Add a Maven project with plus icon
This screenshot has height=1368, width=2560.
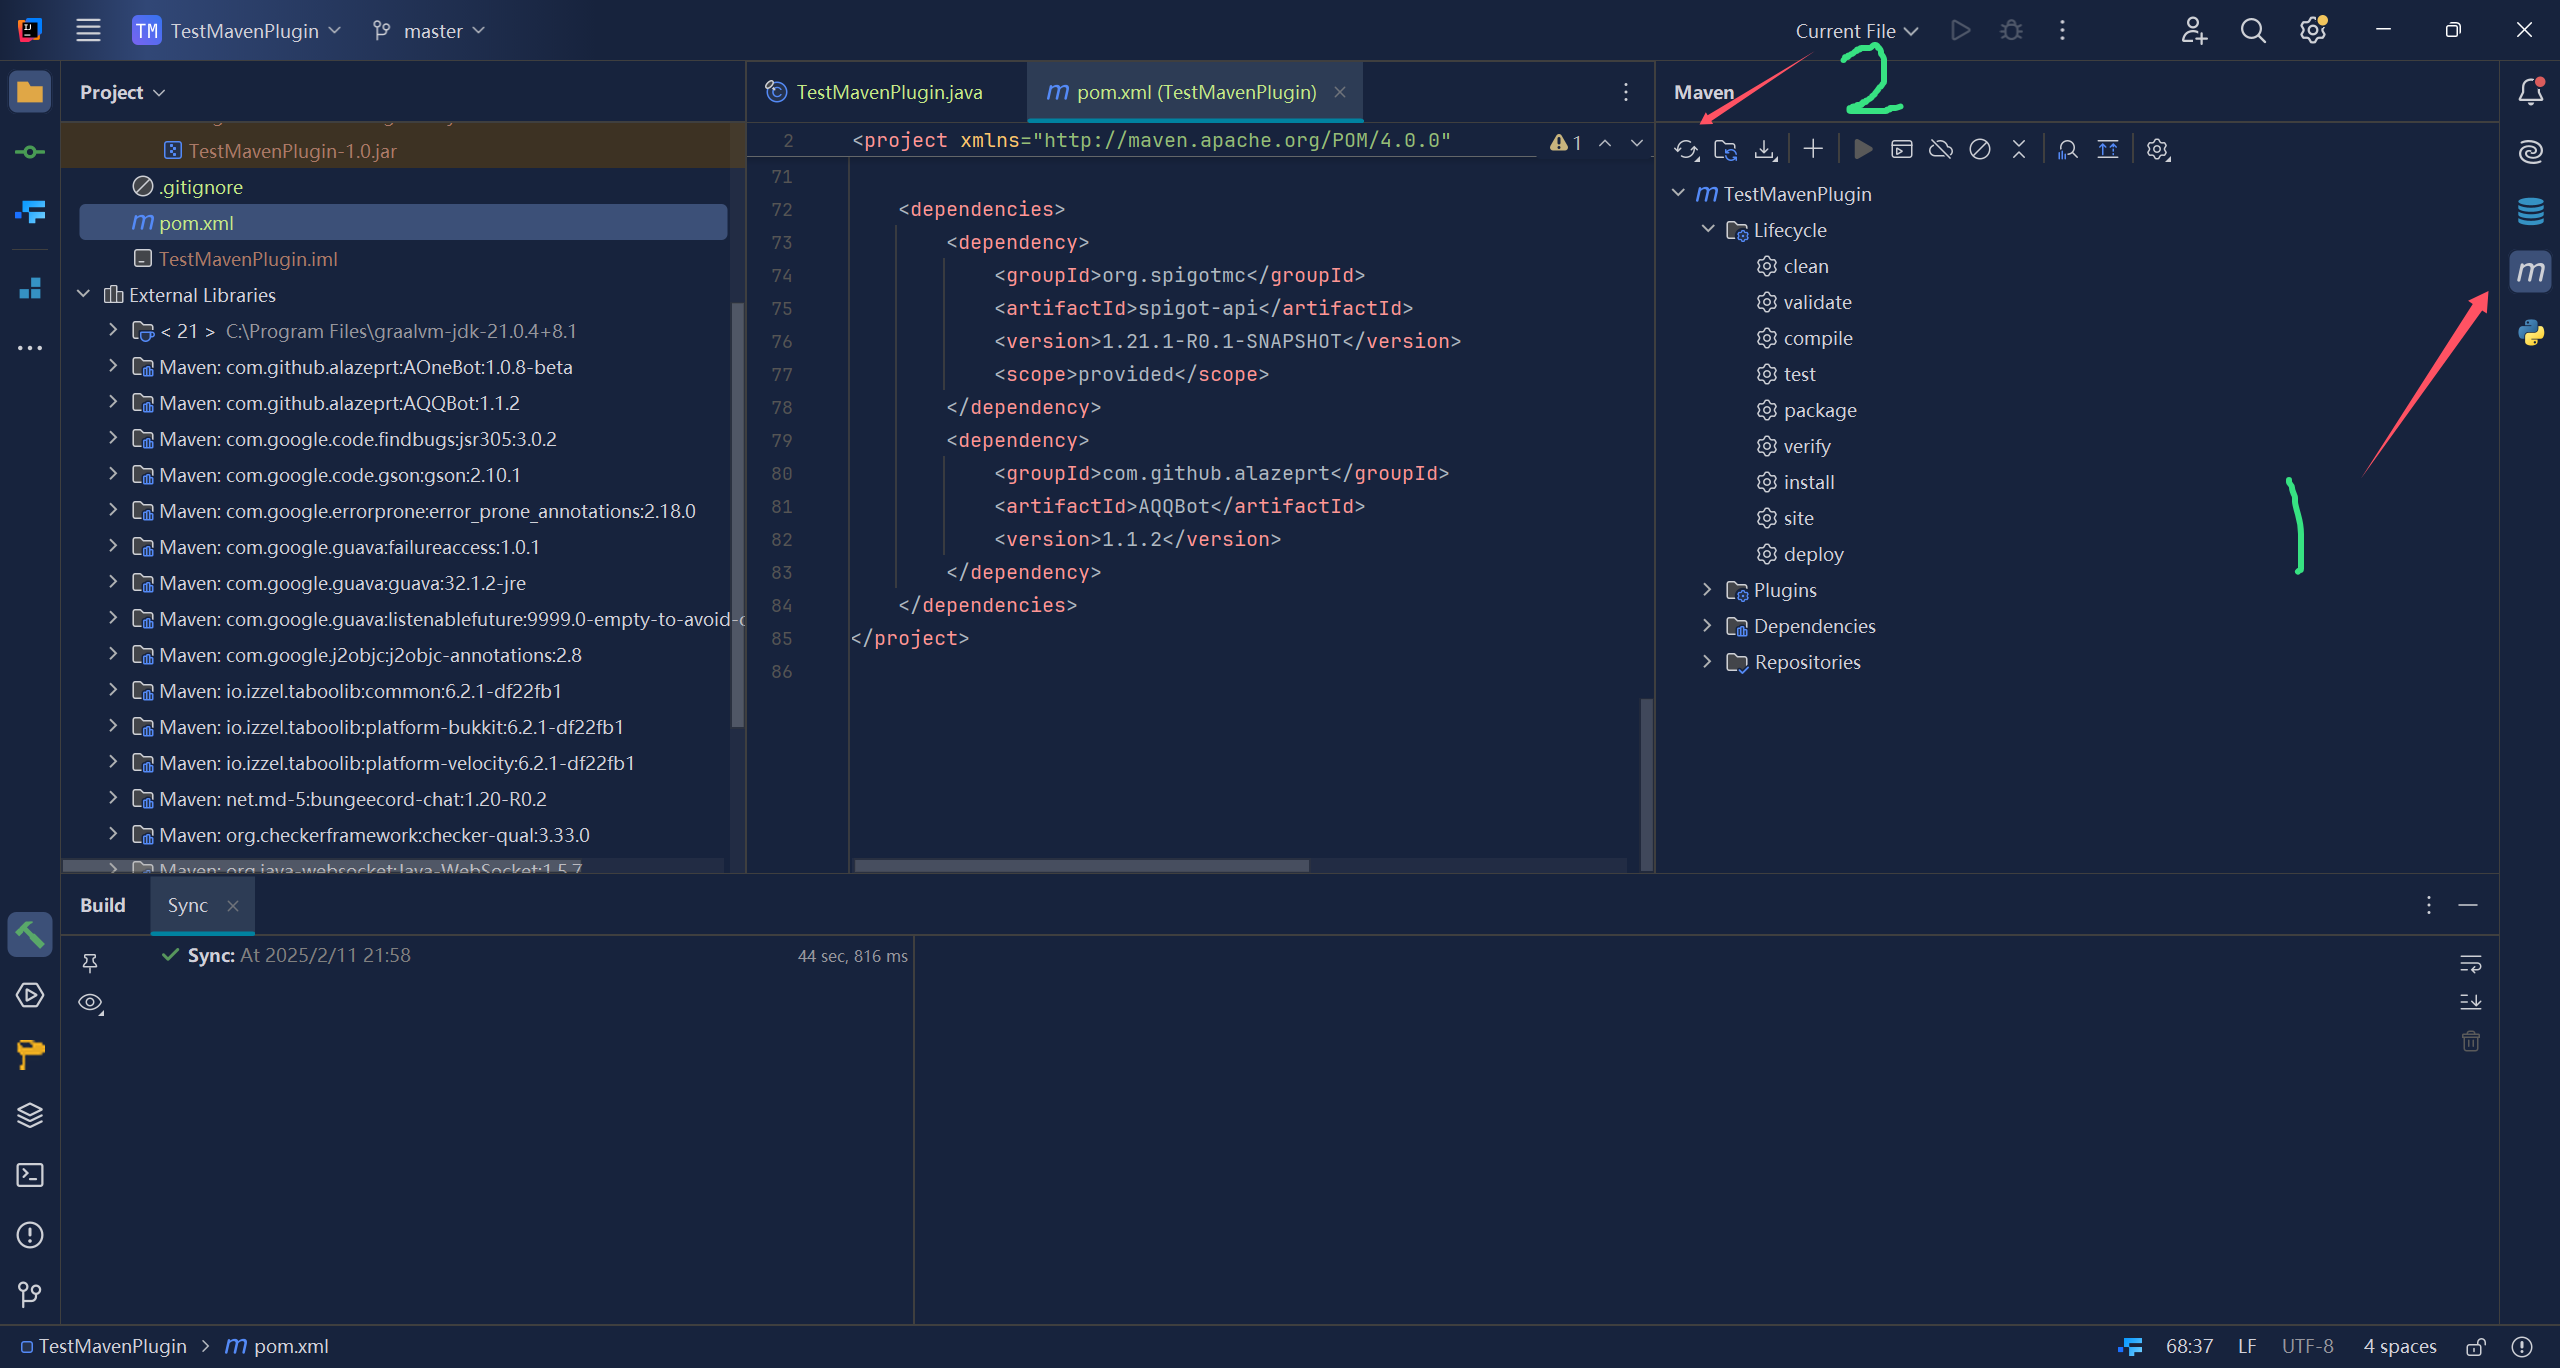(1813, 150)
